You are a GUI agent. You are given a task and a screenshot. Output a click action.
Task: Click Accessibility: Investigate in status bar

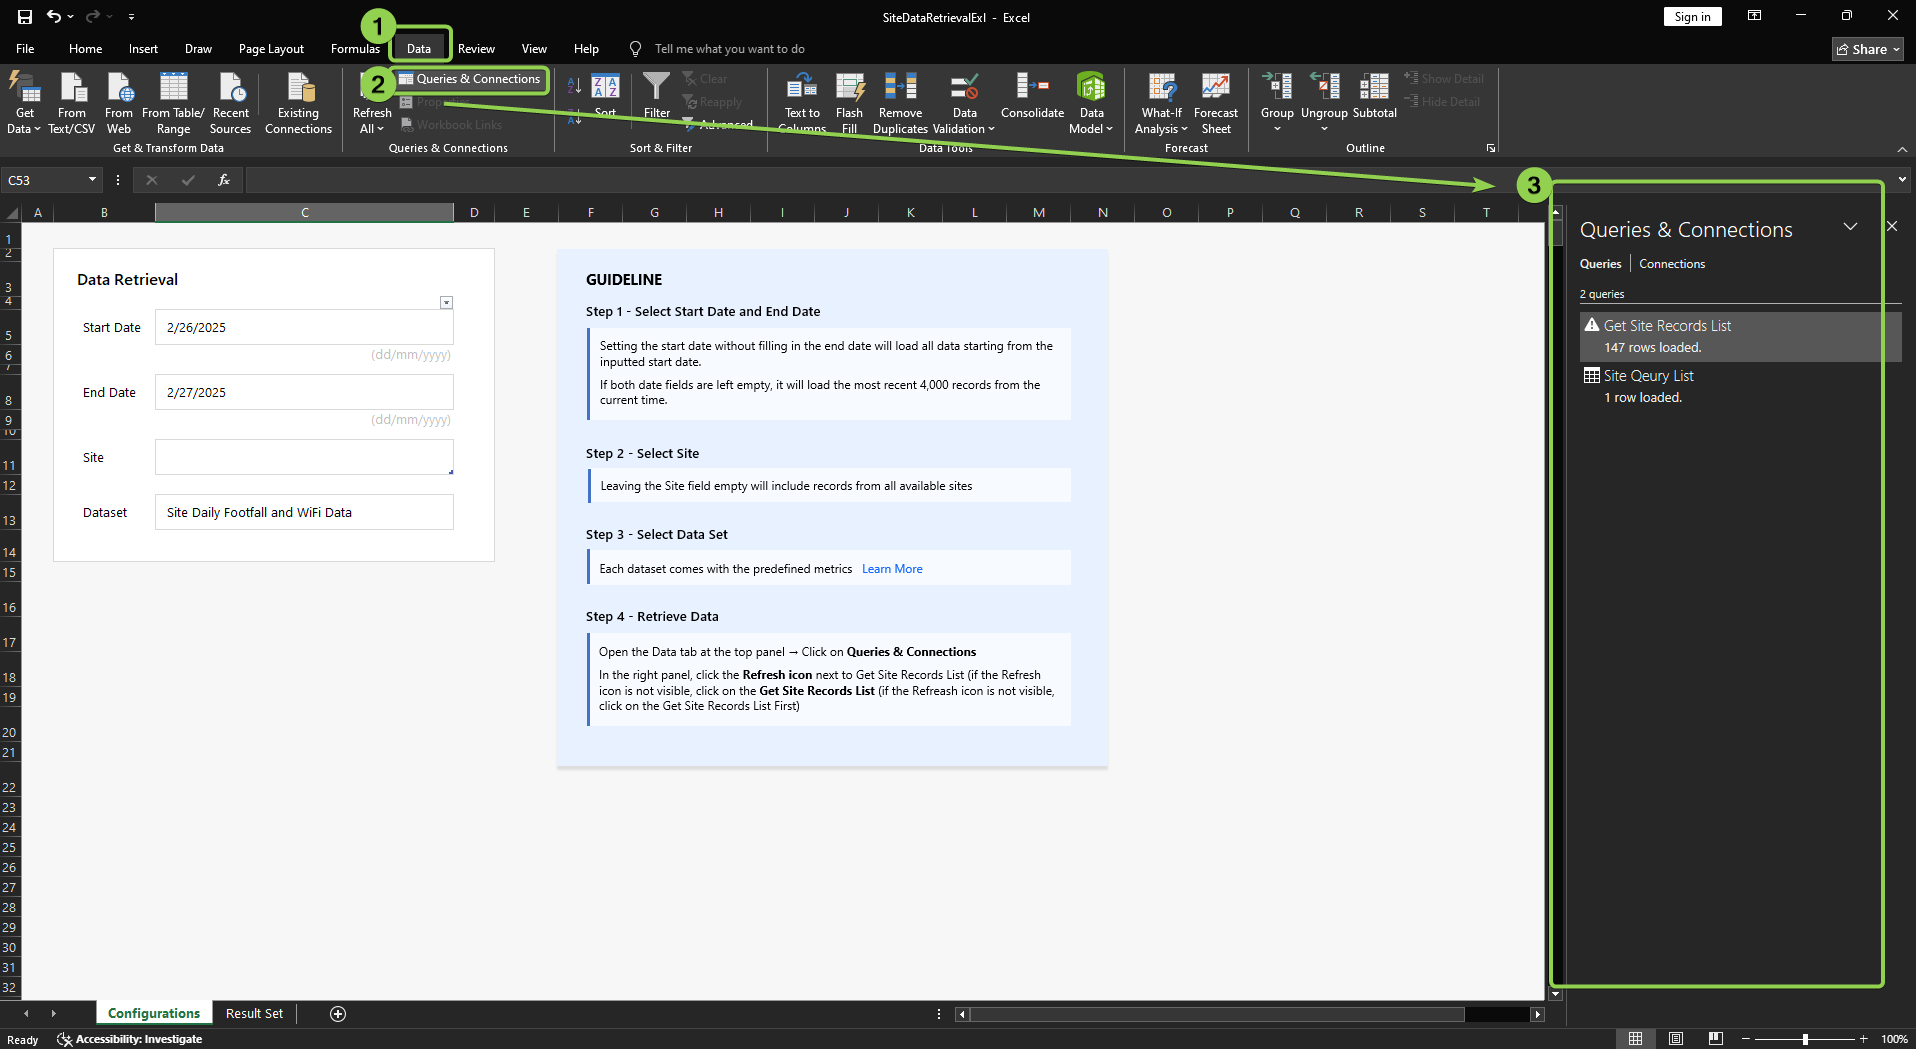point(130,1039)
